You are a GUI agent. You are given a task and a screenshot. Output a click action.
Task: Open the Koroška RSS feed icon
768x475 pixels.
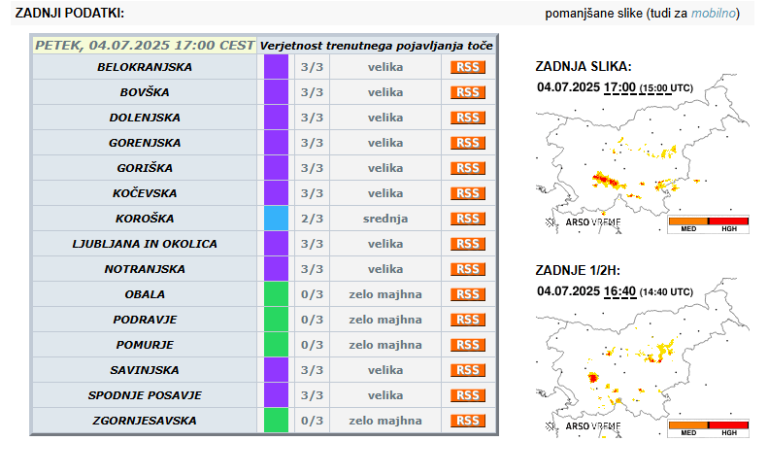(468, 218)
